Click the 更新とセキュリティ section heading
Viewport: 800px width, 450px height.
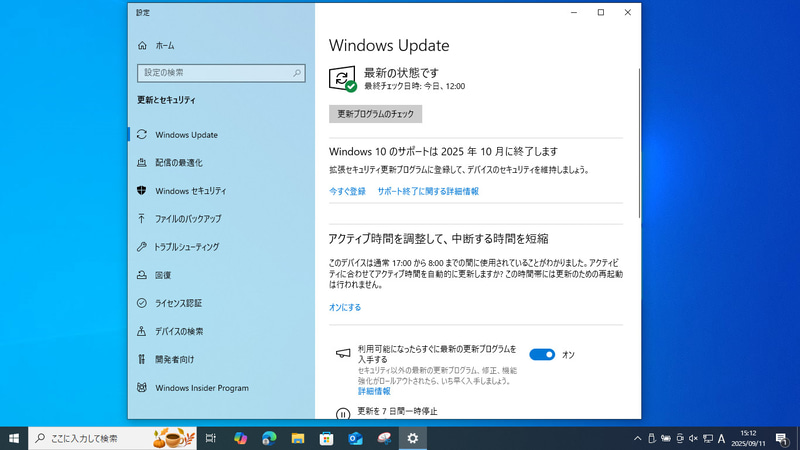(166, 100)
